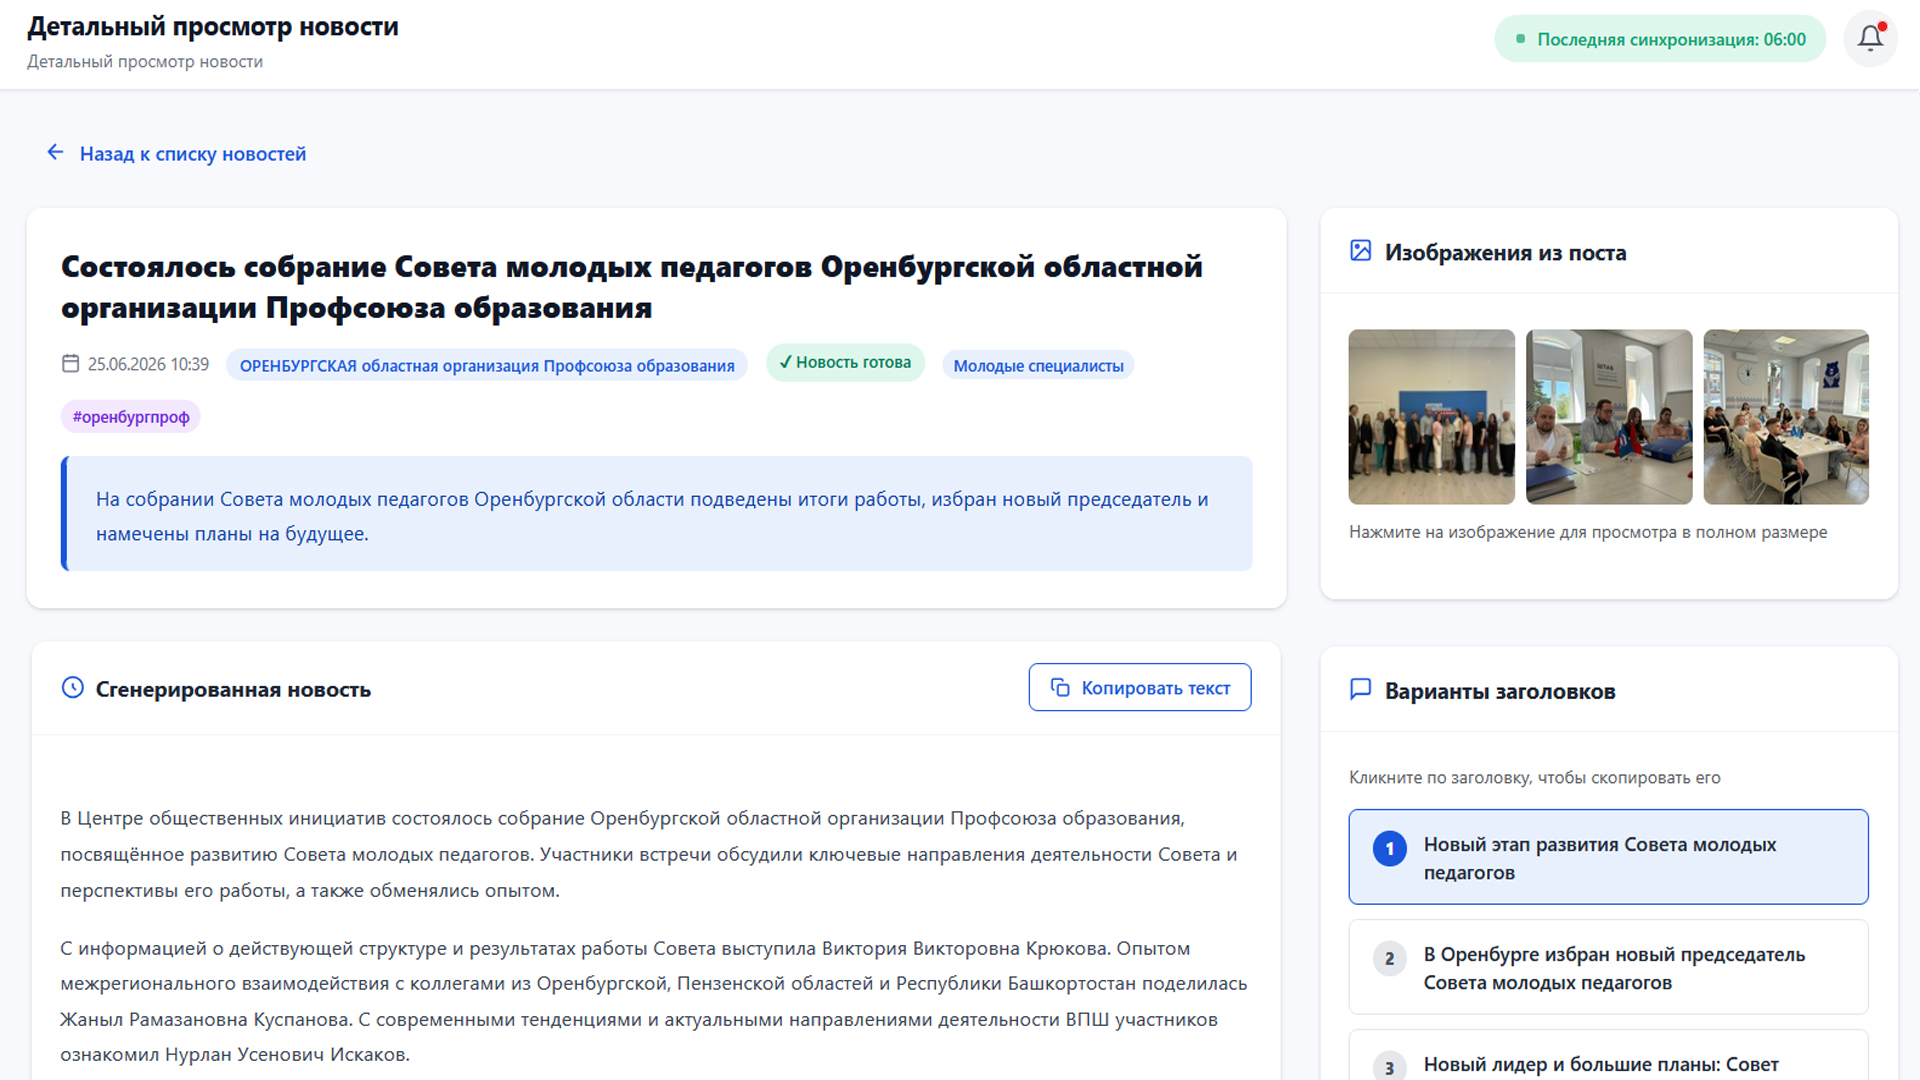
Task: Click the paragraph starting В Центре общественных инициатив
Action: pos(649,854)
